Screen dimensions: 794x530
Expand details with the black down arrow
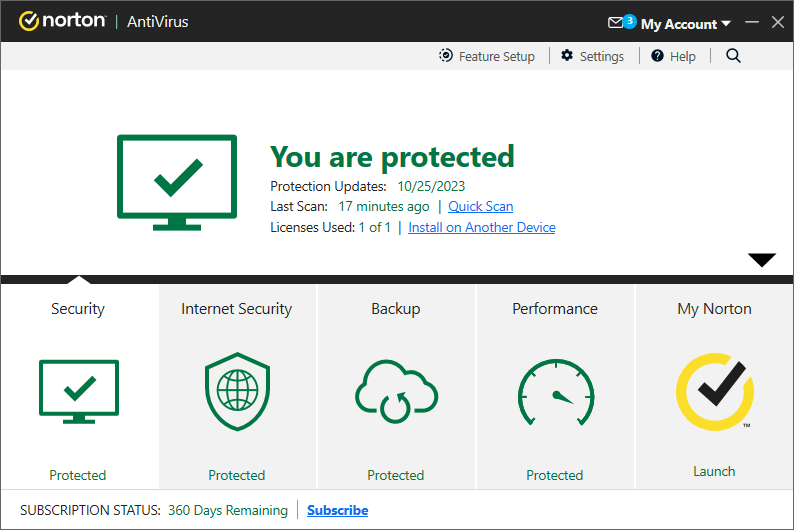(x=762, y=260)
